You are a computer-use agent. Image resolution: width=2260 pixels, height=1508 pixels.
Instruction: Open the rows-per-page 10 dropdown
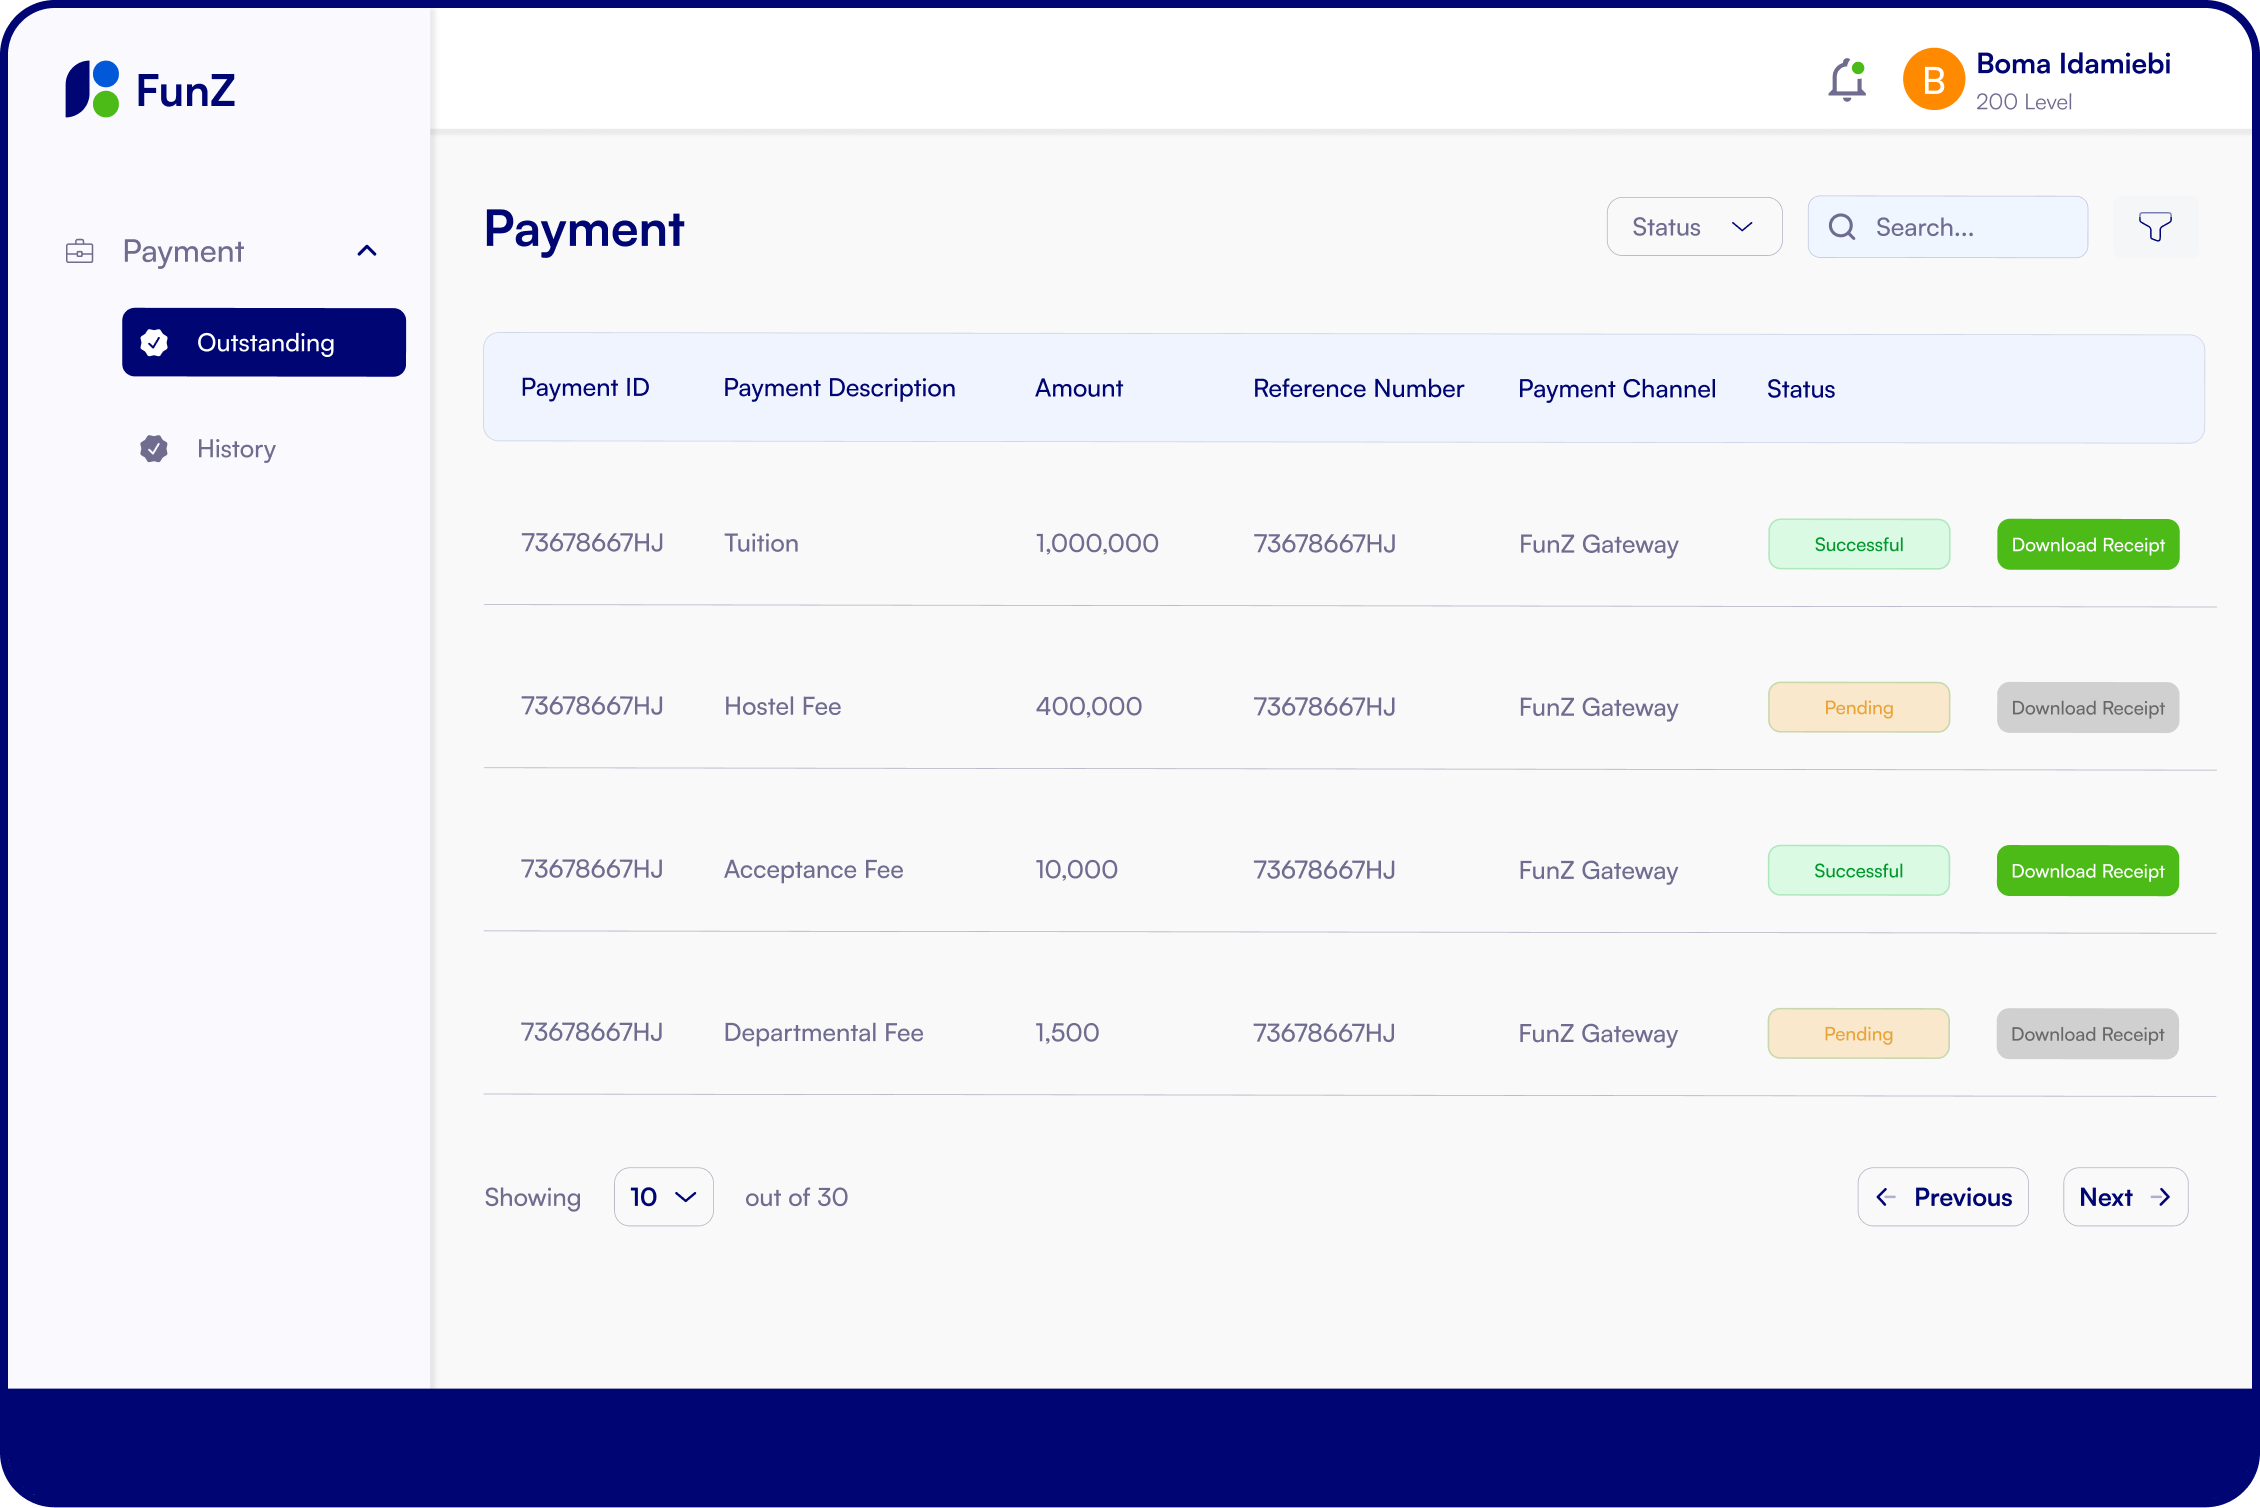coord(663,1197)
